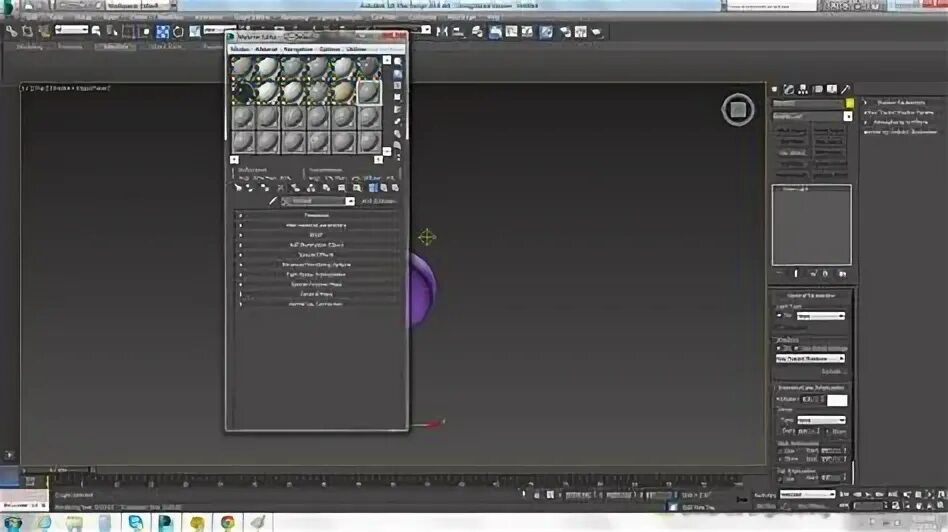The image size is (948, 532).
Task: Open Modes menu in Material Editor
Action: click(238, 49)
